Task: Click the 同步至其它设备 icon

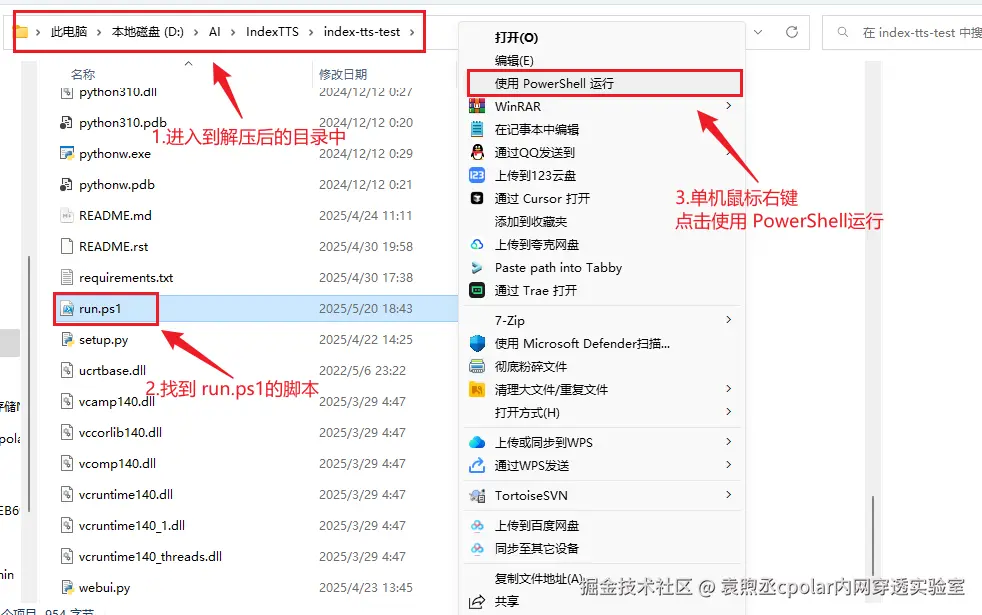Action: [x=477, y=549]
